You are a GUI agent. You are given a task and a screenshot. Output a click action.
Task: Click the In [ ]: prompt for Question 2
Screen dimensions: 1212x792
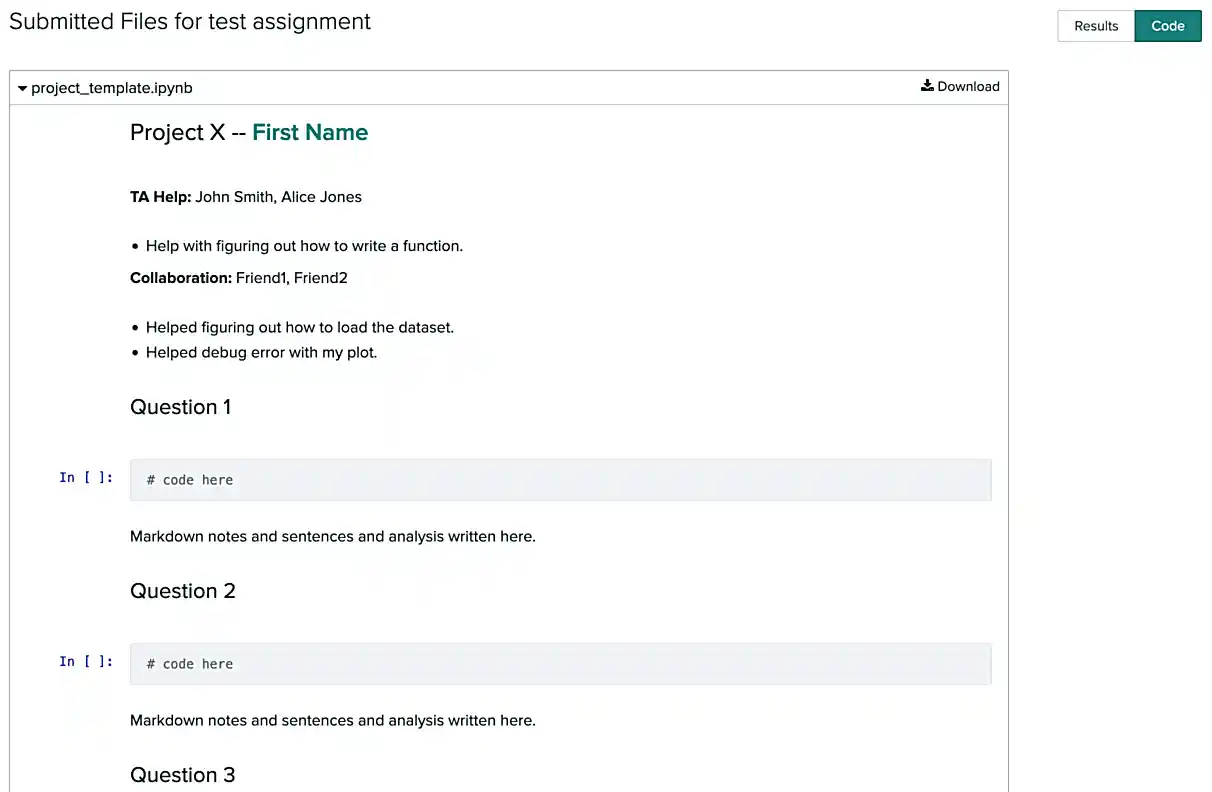coord(86,662)
